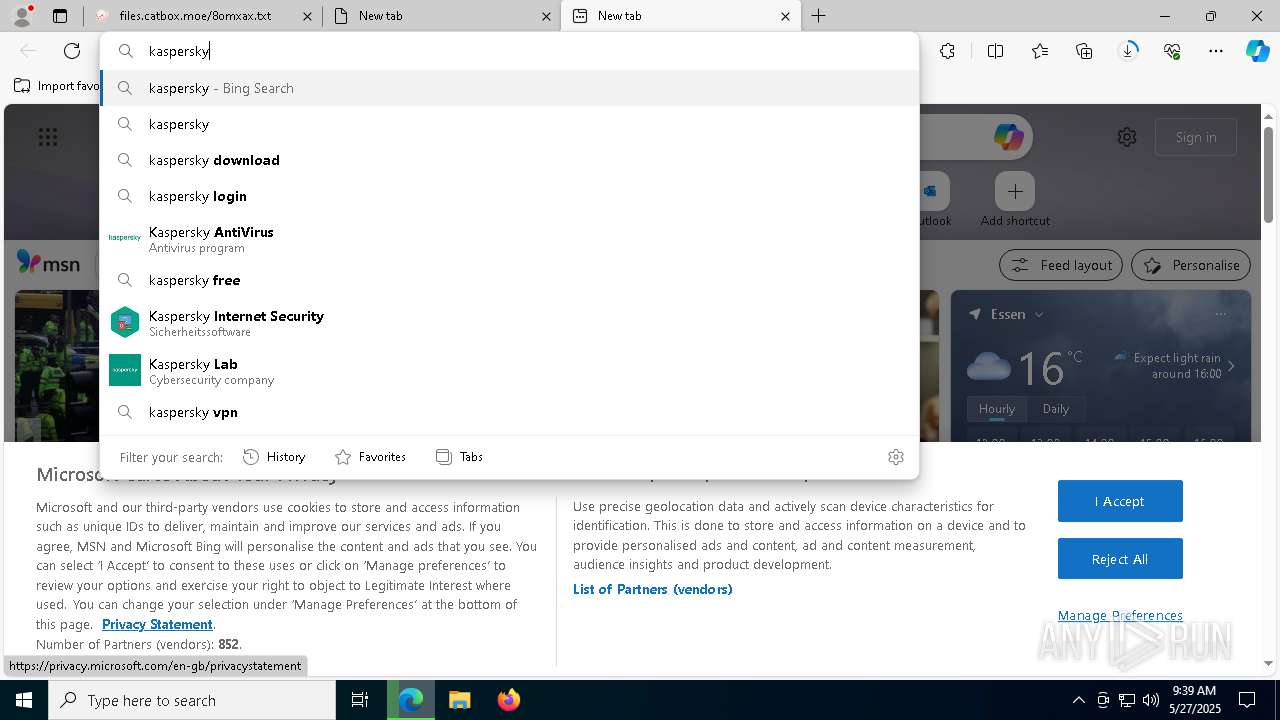
Task: Open File Explorer from taskbar
Action: (x=459, y=700)
